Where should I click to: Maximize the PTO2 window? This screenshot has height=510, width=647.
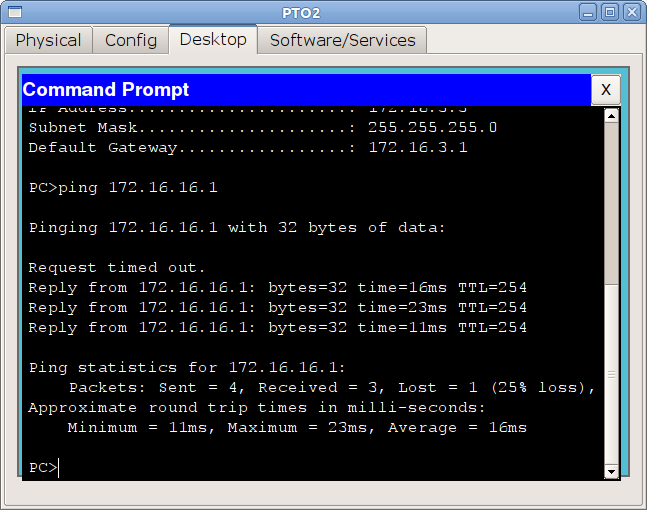pyautogui.click(x=610, y=12)
